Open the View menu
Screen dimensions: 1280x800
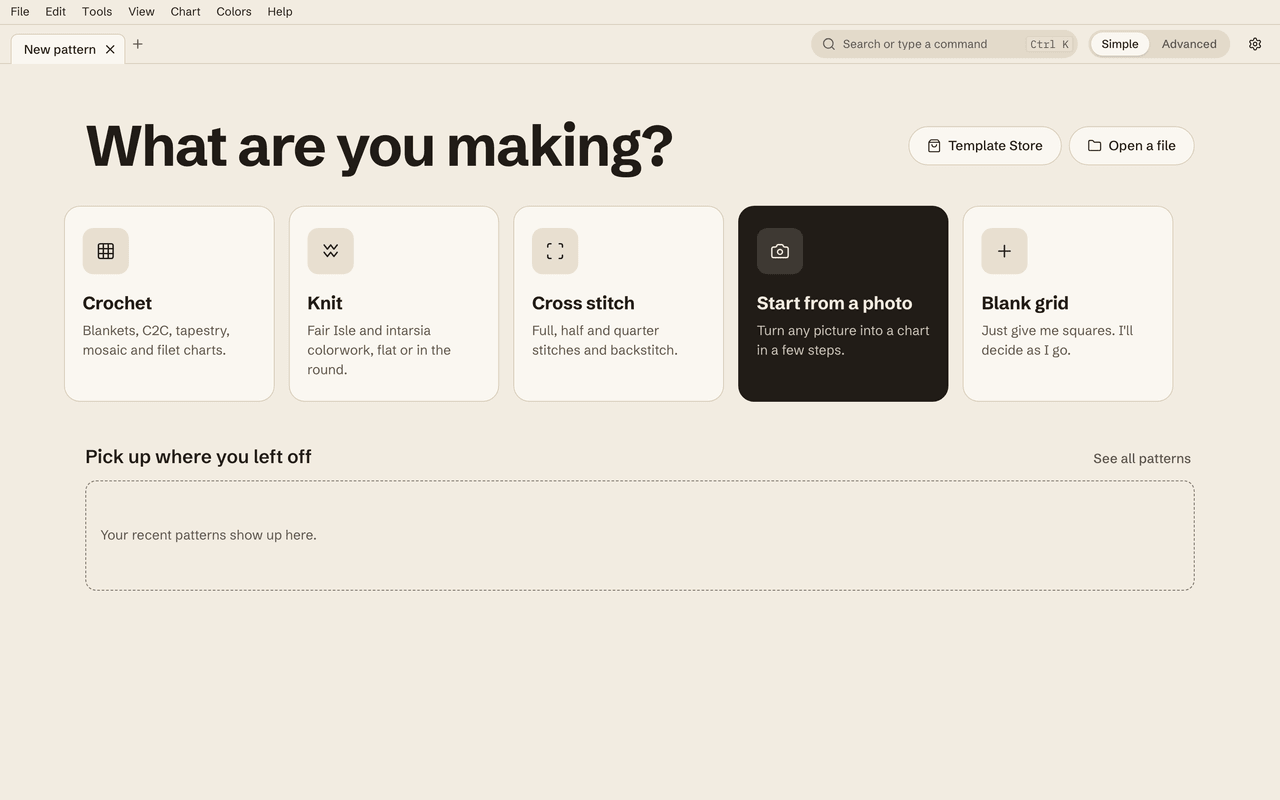pos(142,12)
